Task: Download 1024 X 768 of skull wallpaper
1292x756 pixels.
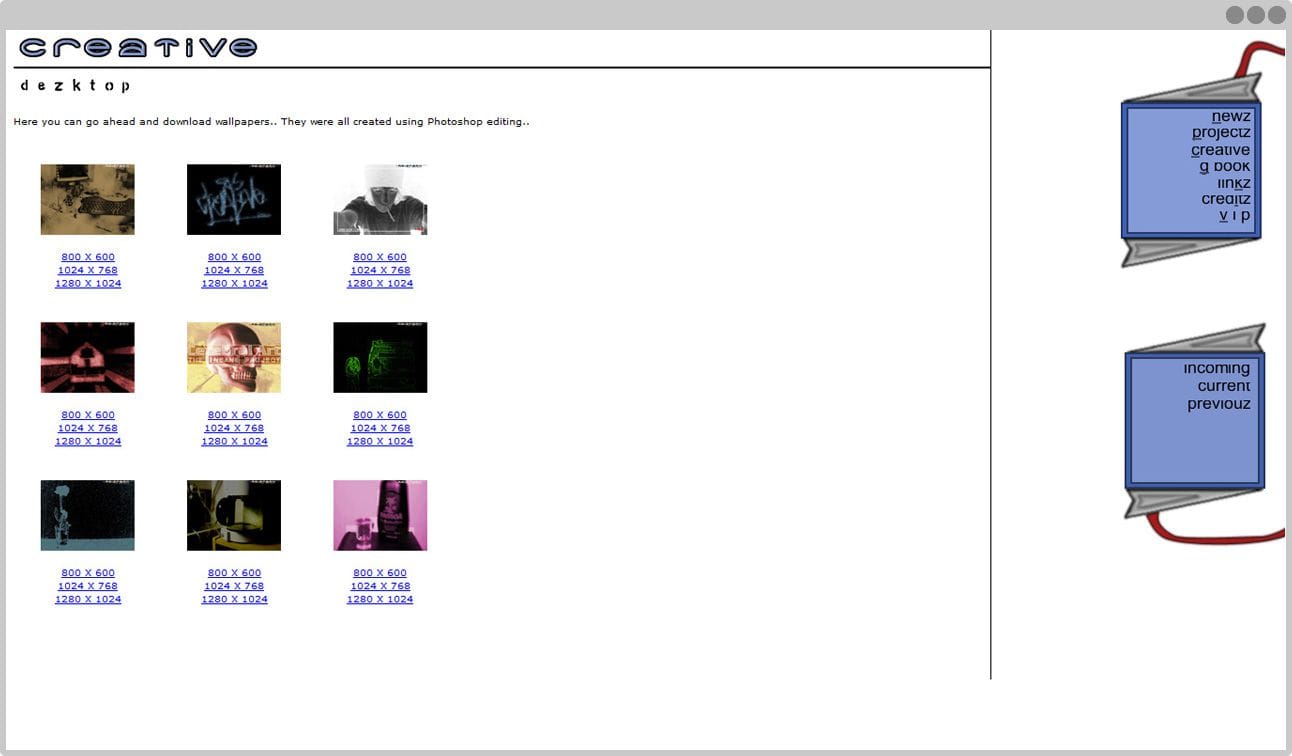Action: pyautogui.click(x=234, y=428)
